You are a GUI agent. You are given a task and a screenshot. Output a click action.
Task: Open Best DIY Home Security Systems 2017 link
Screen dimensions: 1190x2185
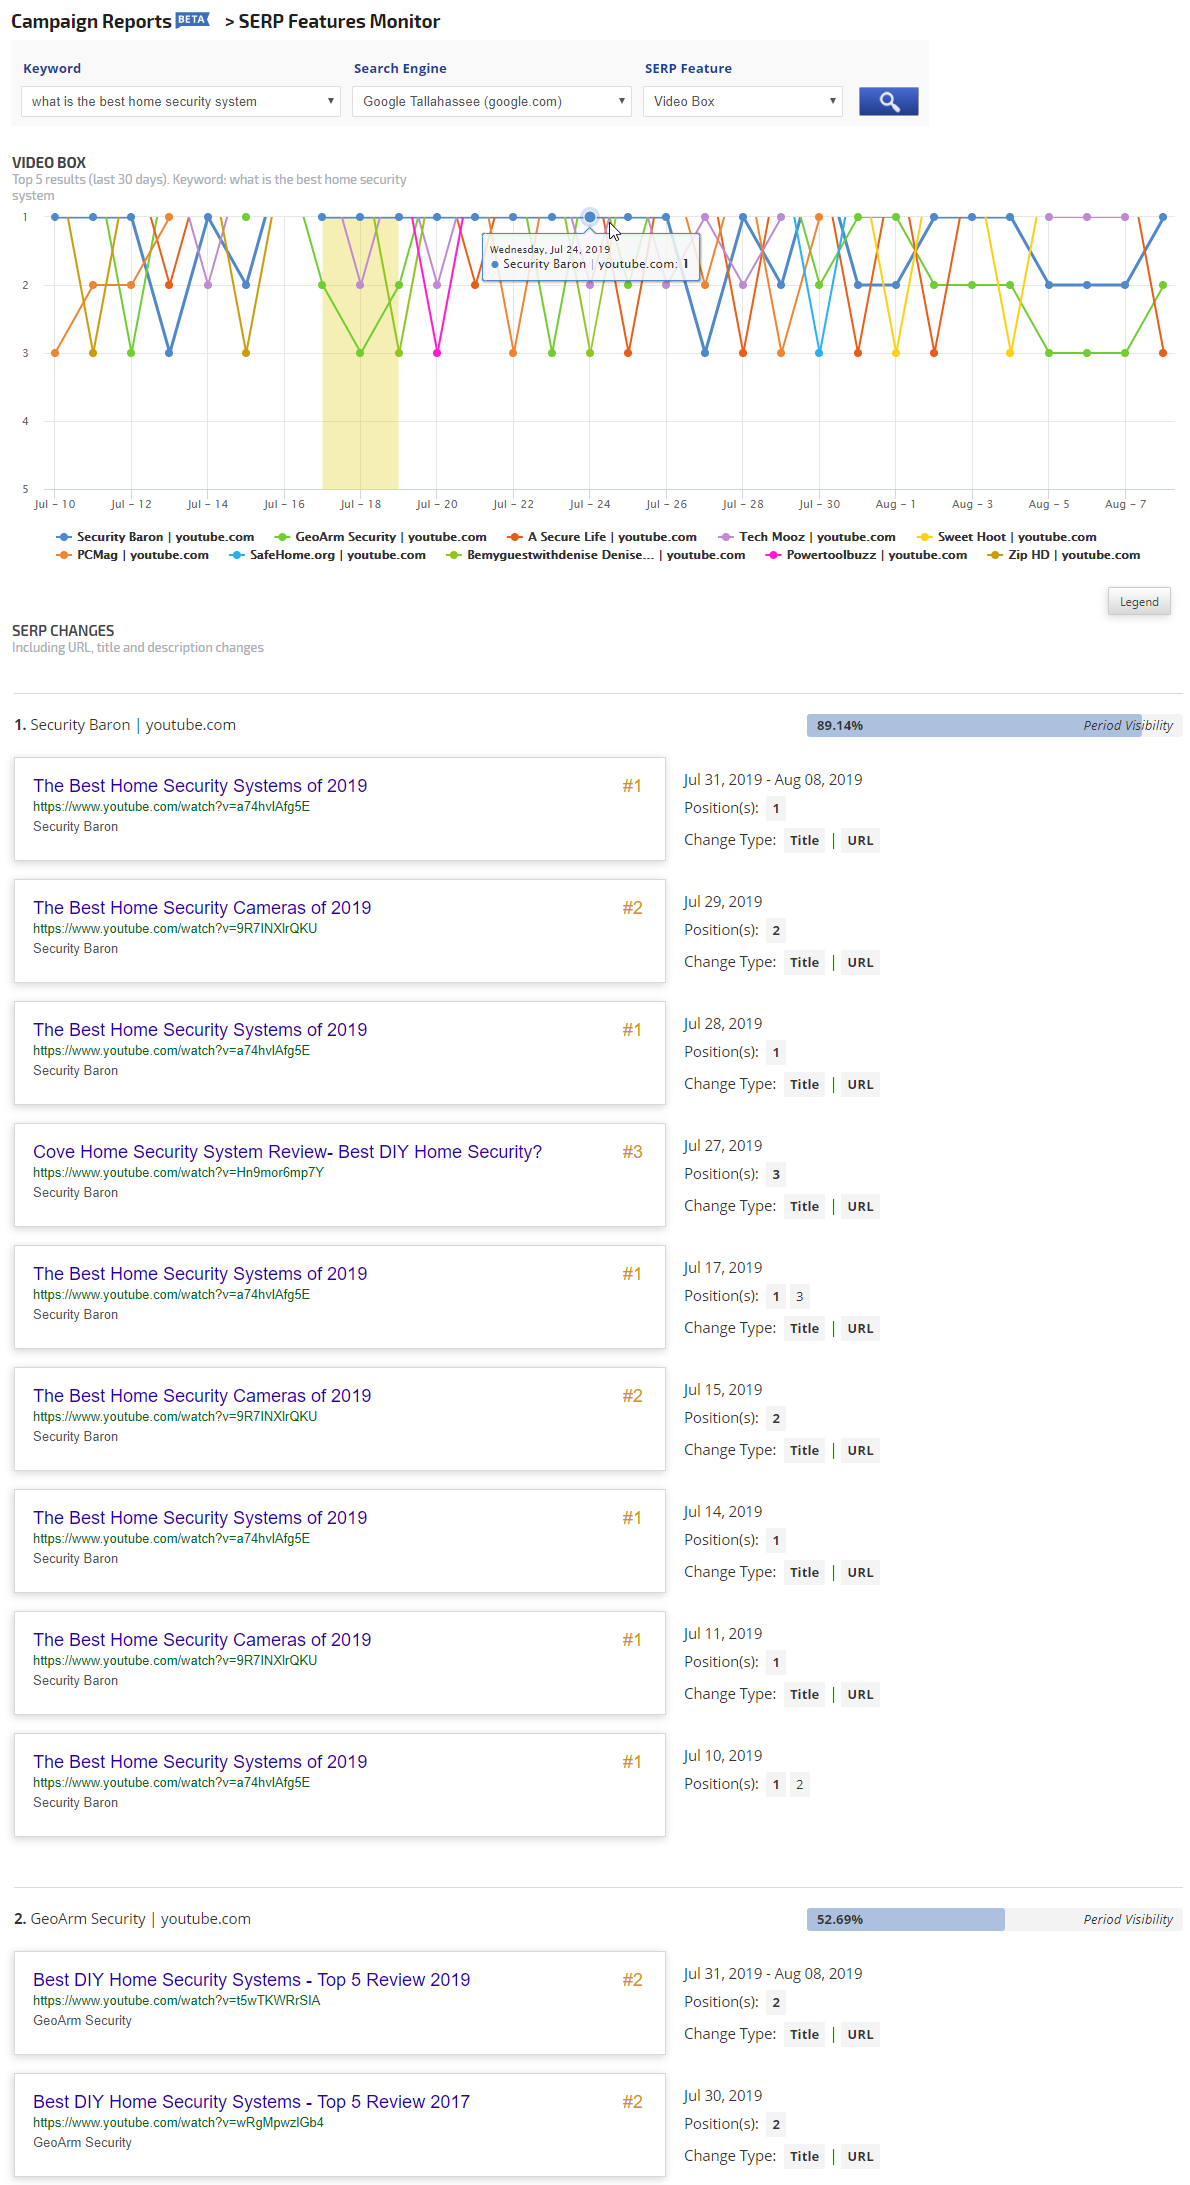(251, 2102)
